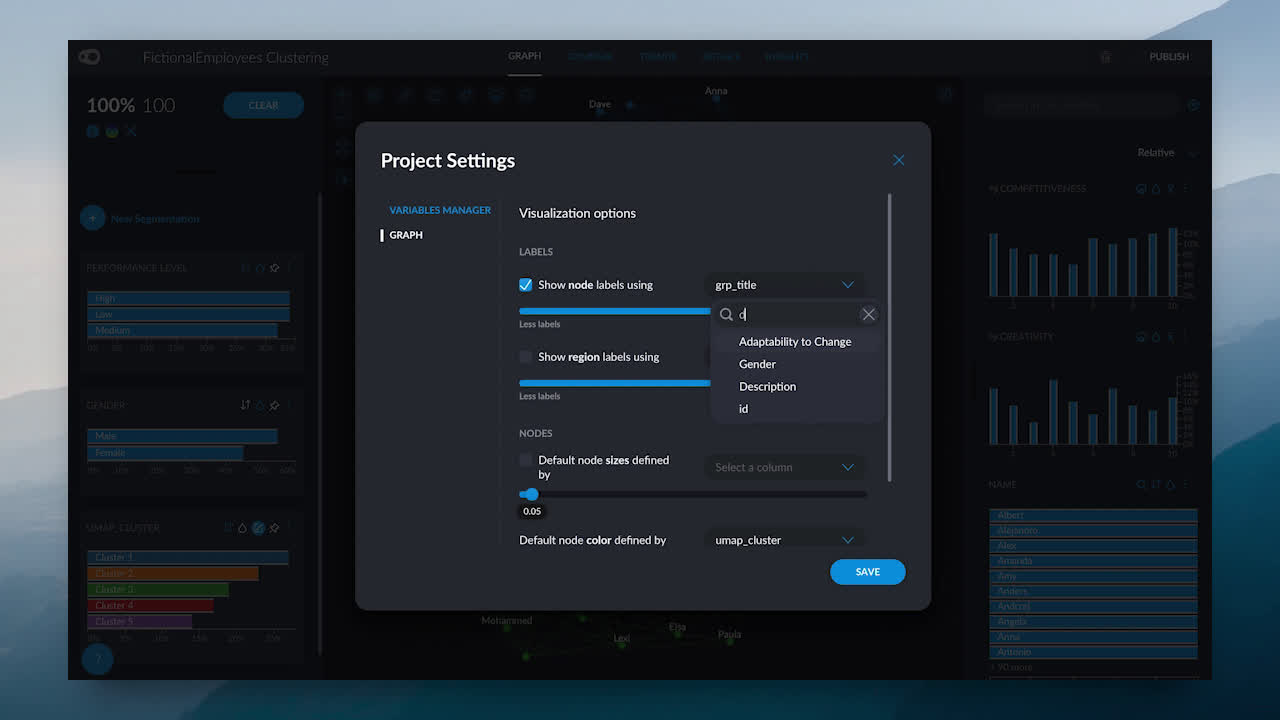The height and width of the screenshot is (720, 1280).
Task: Click the plus icon for New Segmentation
Action: click(x=92, y=218)
